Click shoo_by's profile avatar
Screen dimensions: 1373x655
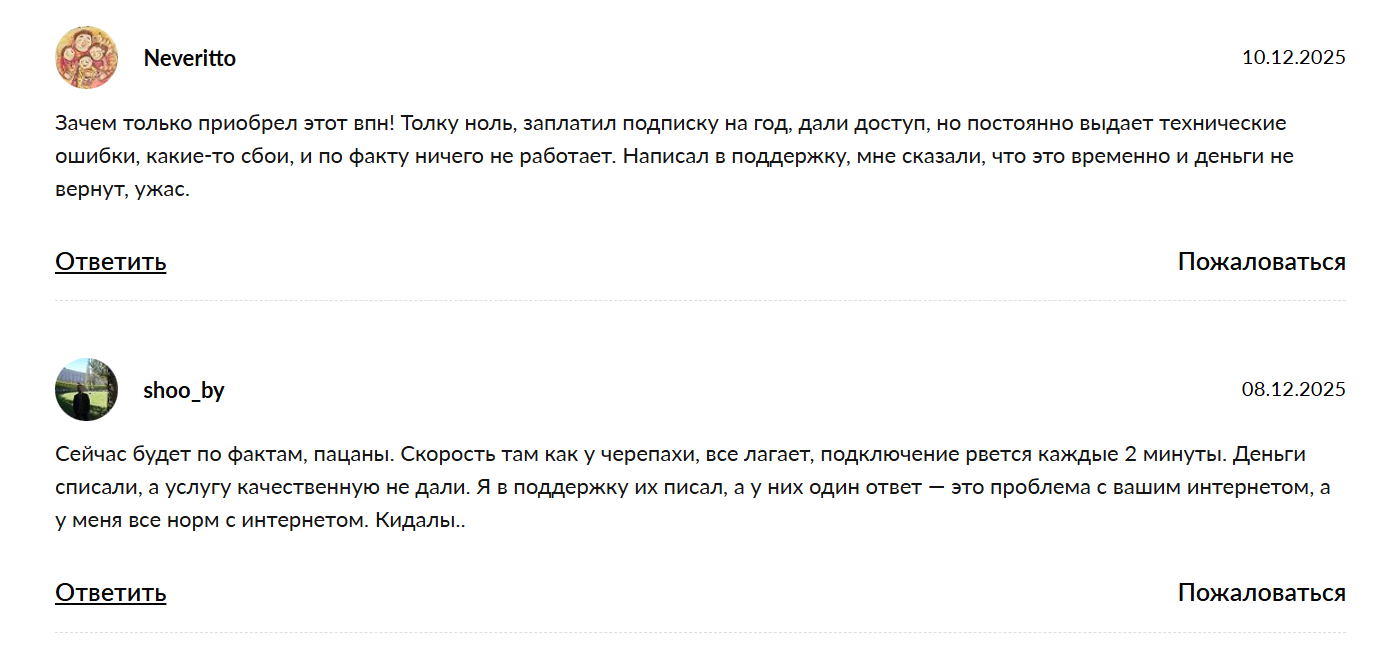coord(86,389)
